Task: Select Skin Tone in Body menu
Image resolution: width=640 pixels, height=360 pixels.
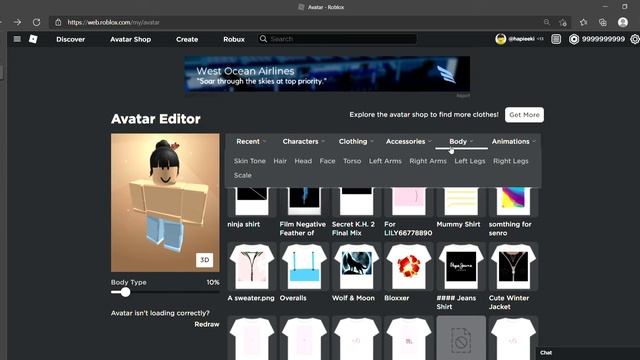Action: pyautogui.click(x=249, y=161)
